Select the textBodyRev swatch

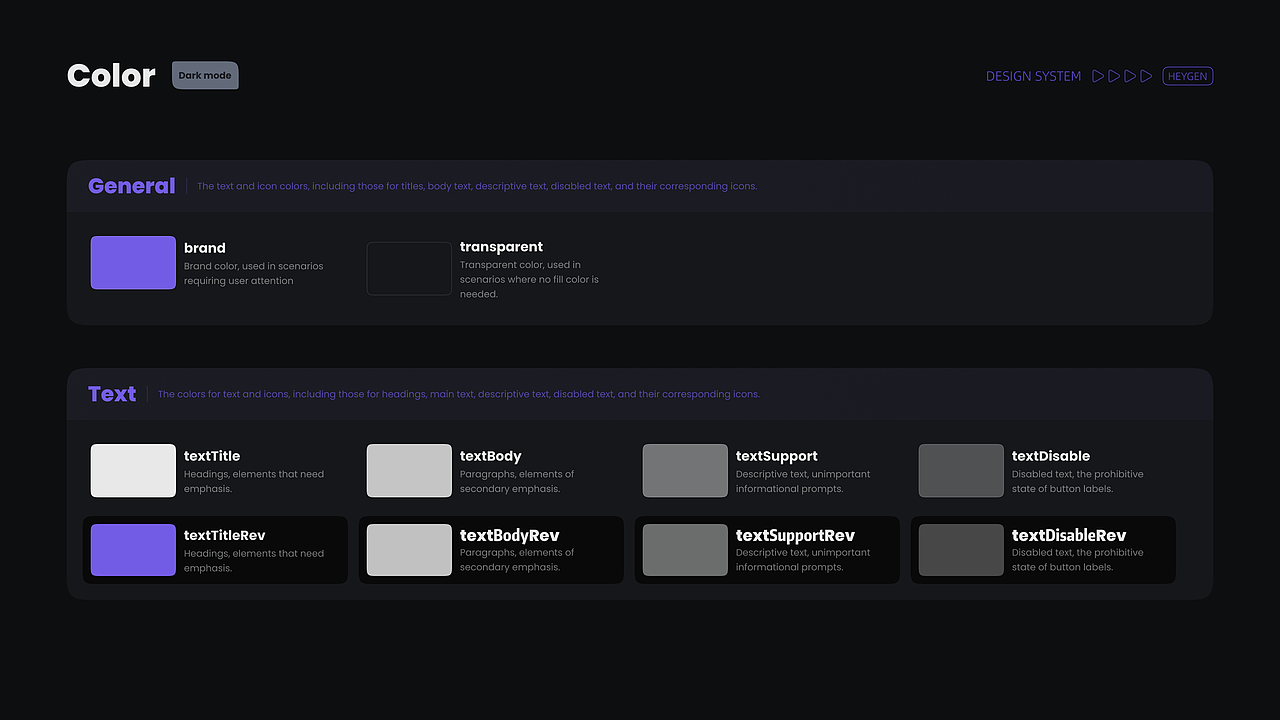point(409,550)
